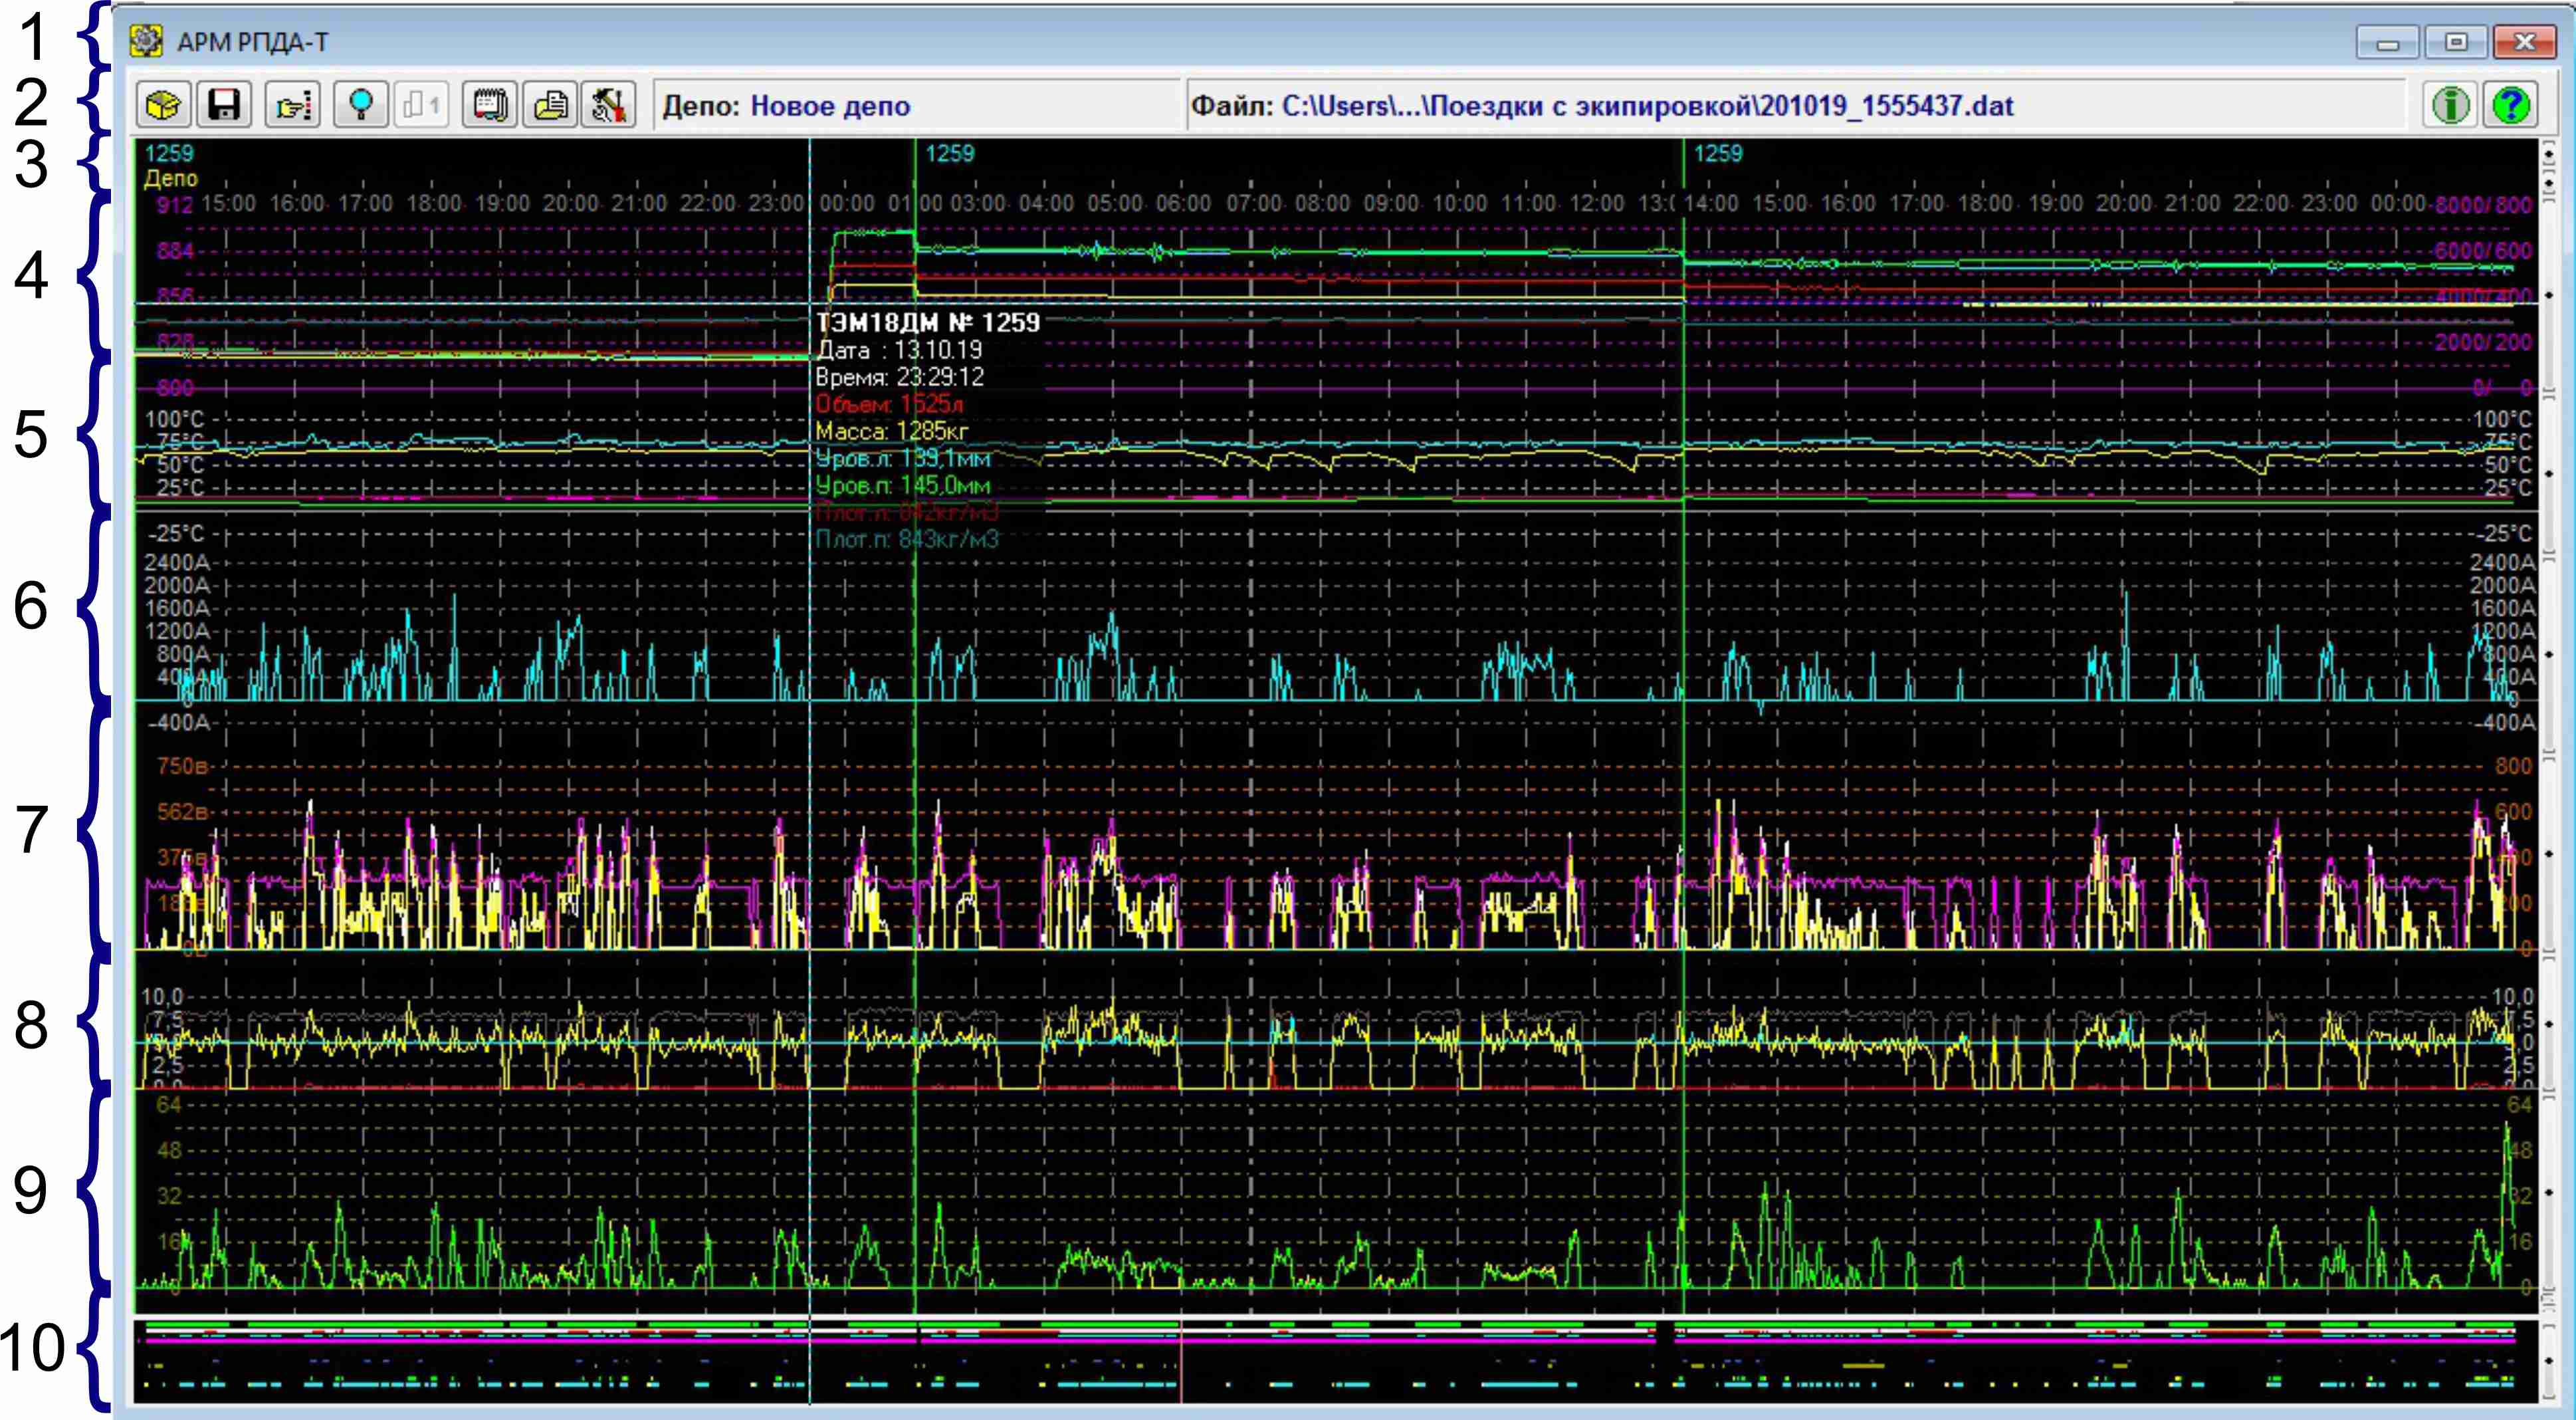2576x1420 pixels.
Task: Click the АРМ РПДА-Т application icon in the title bar
Action: coord(146,41)
